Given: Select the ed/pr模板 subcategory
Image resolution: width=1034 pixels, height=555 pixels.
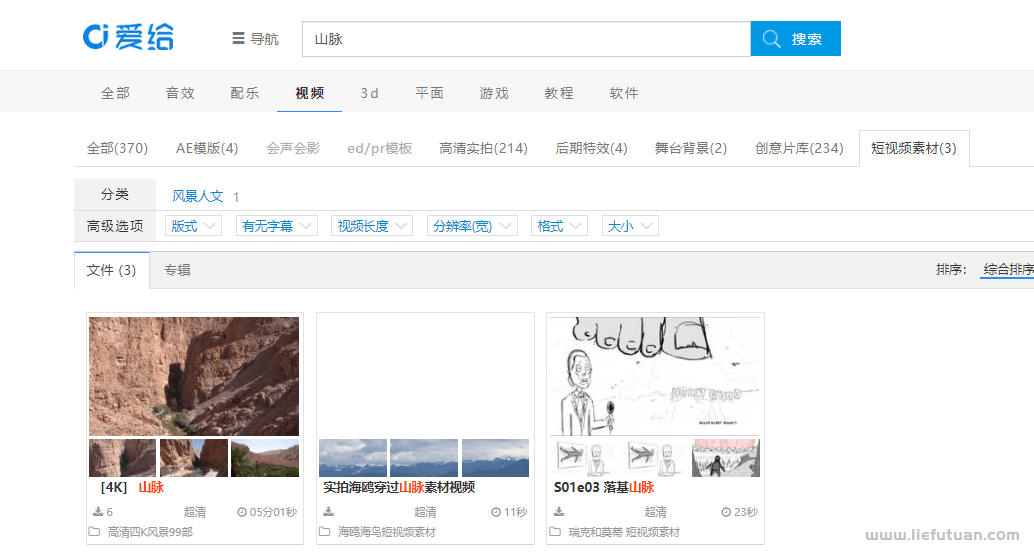Looking at the screenshot, I should (x=380, y=148).
